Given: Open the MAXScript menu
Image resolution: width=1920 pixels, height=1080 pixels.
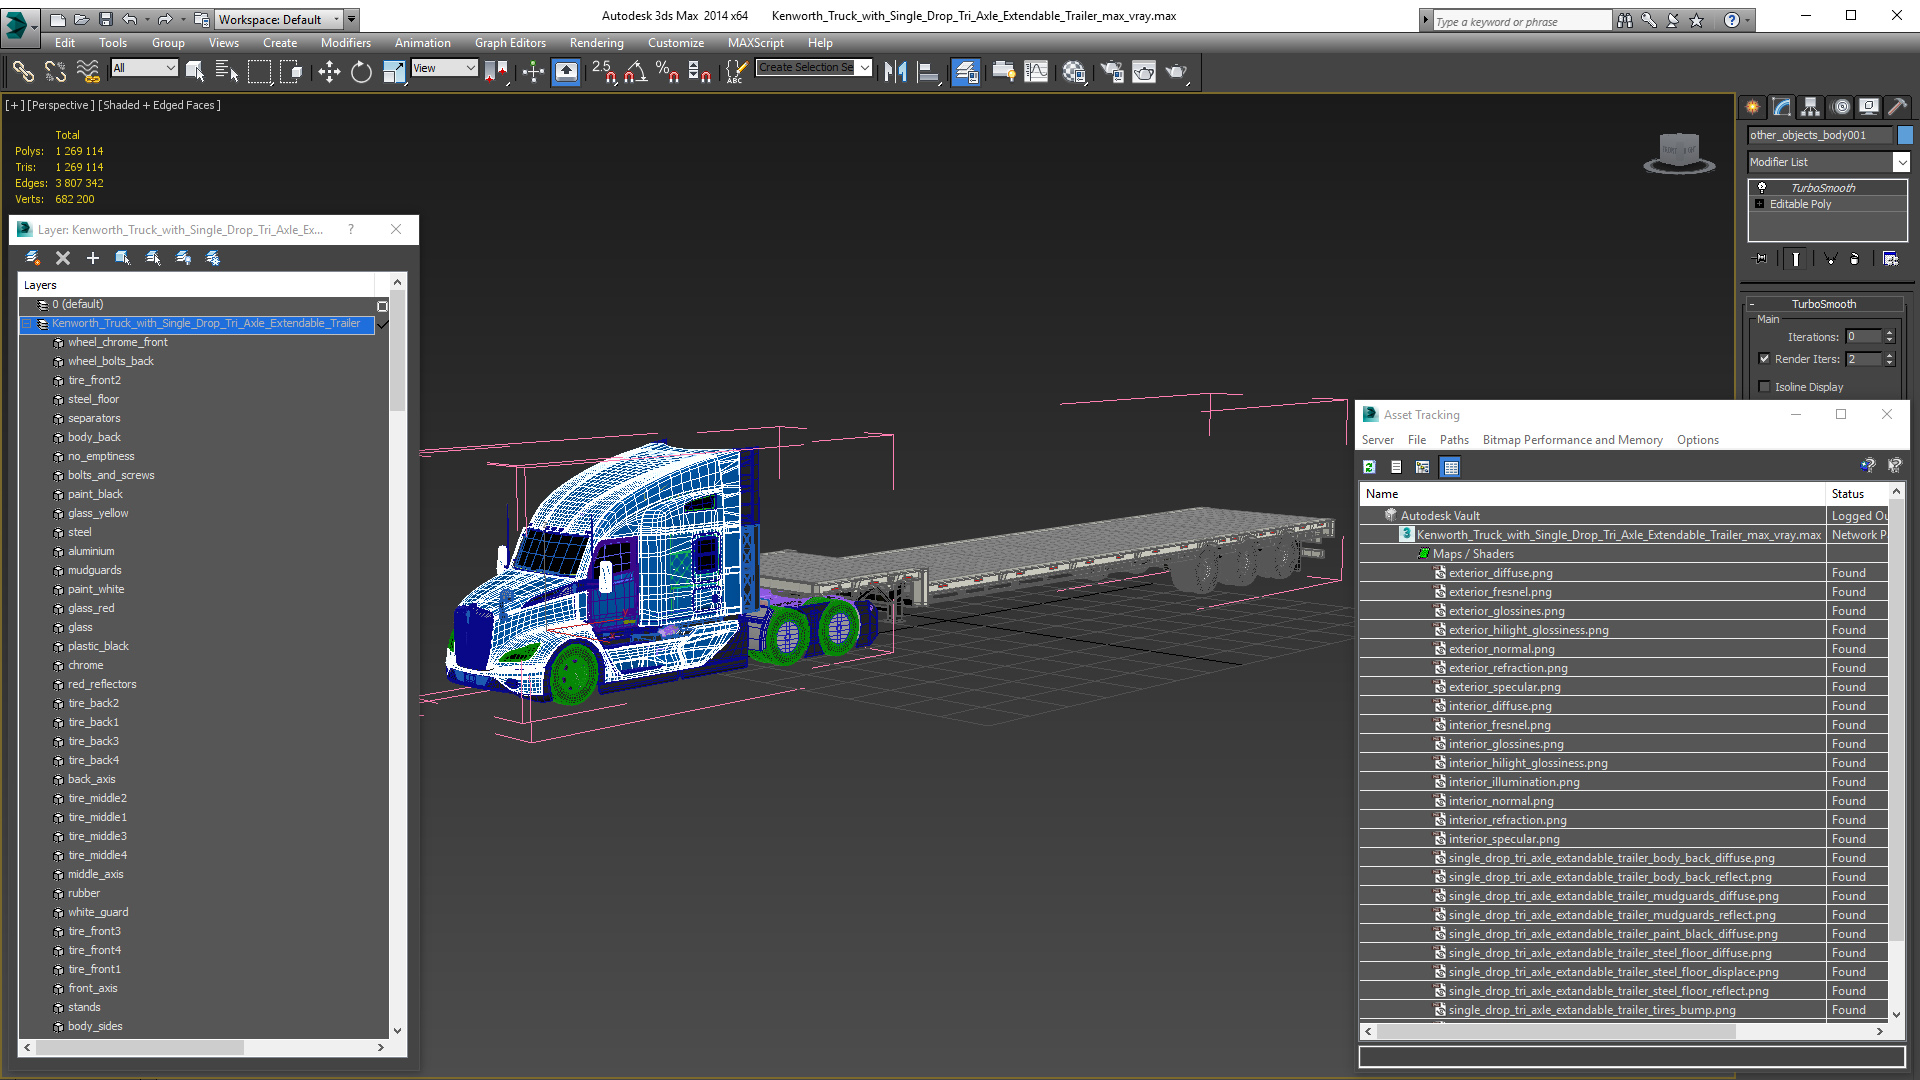Looking at the screenshot, I should click(x=755, y=43).
